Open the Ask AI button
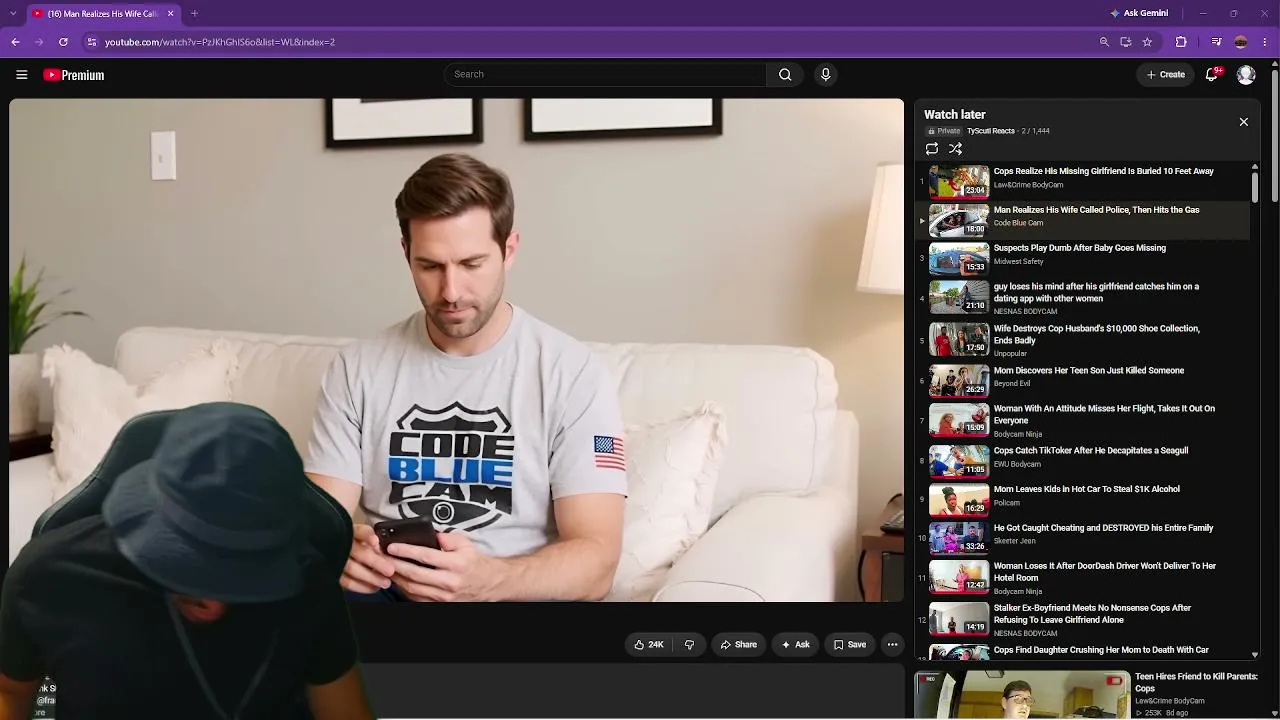The height and width of the screenshot is (720, 1280). click(x=796, y=645)
